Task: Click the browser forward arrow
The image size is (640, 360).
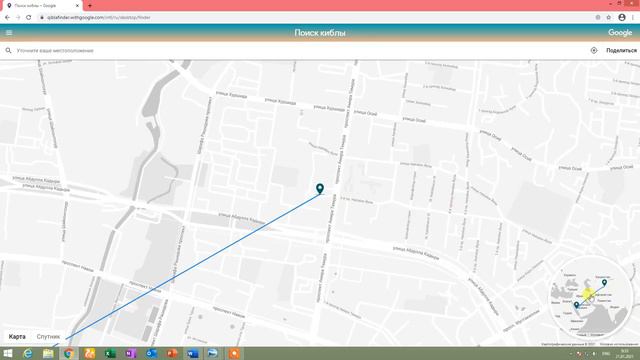Action: (x=18, y=18)
